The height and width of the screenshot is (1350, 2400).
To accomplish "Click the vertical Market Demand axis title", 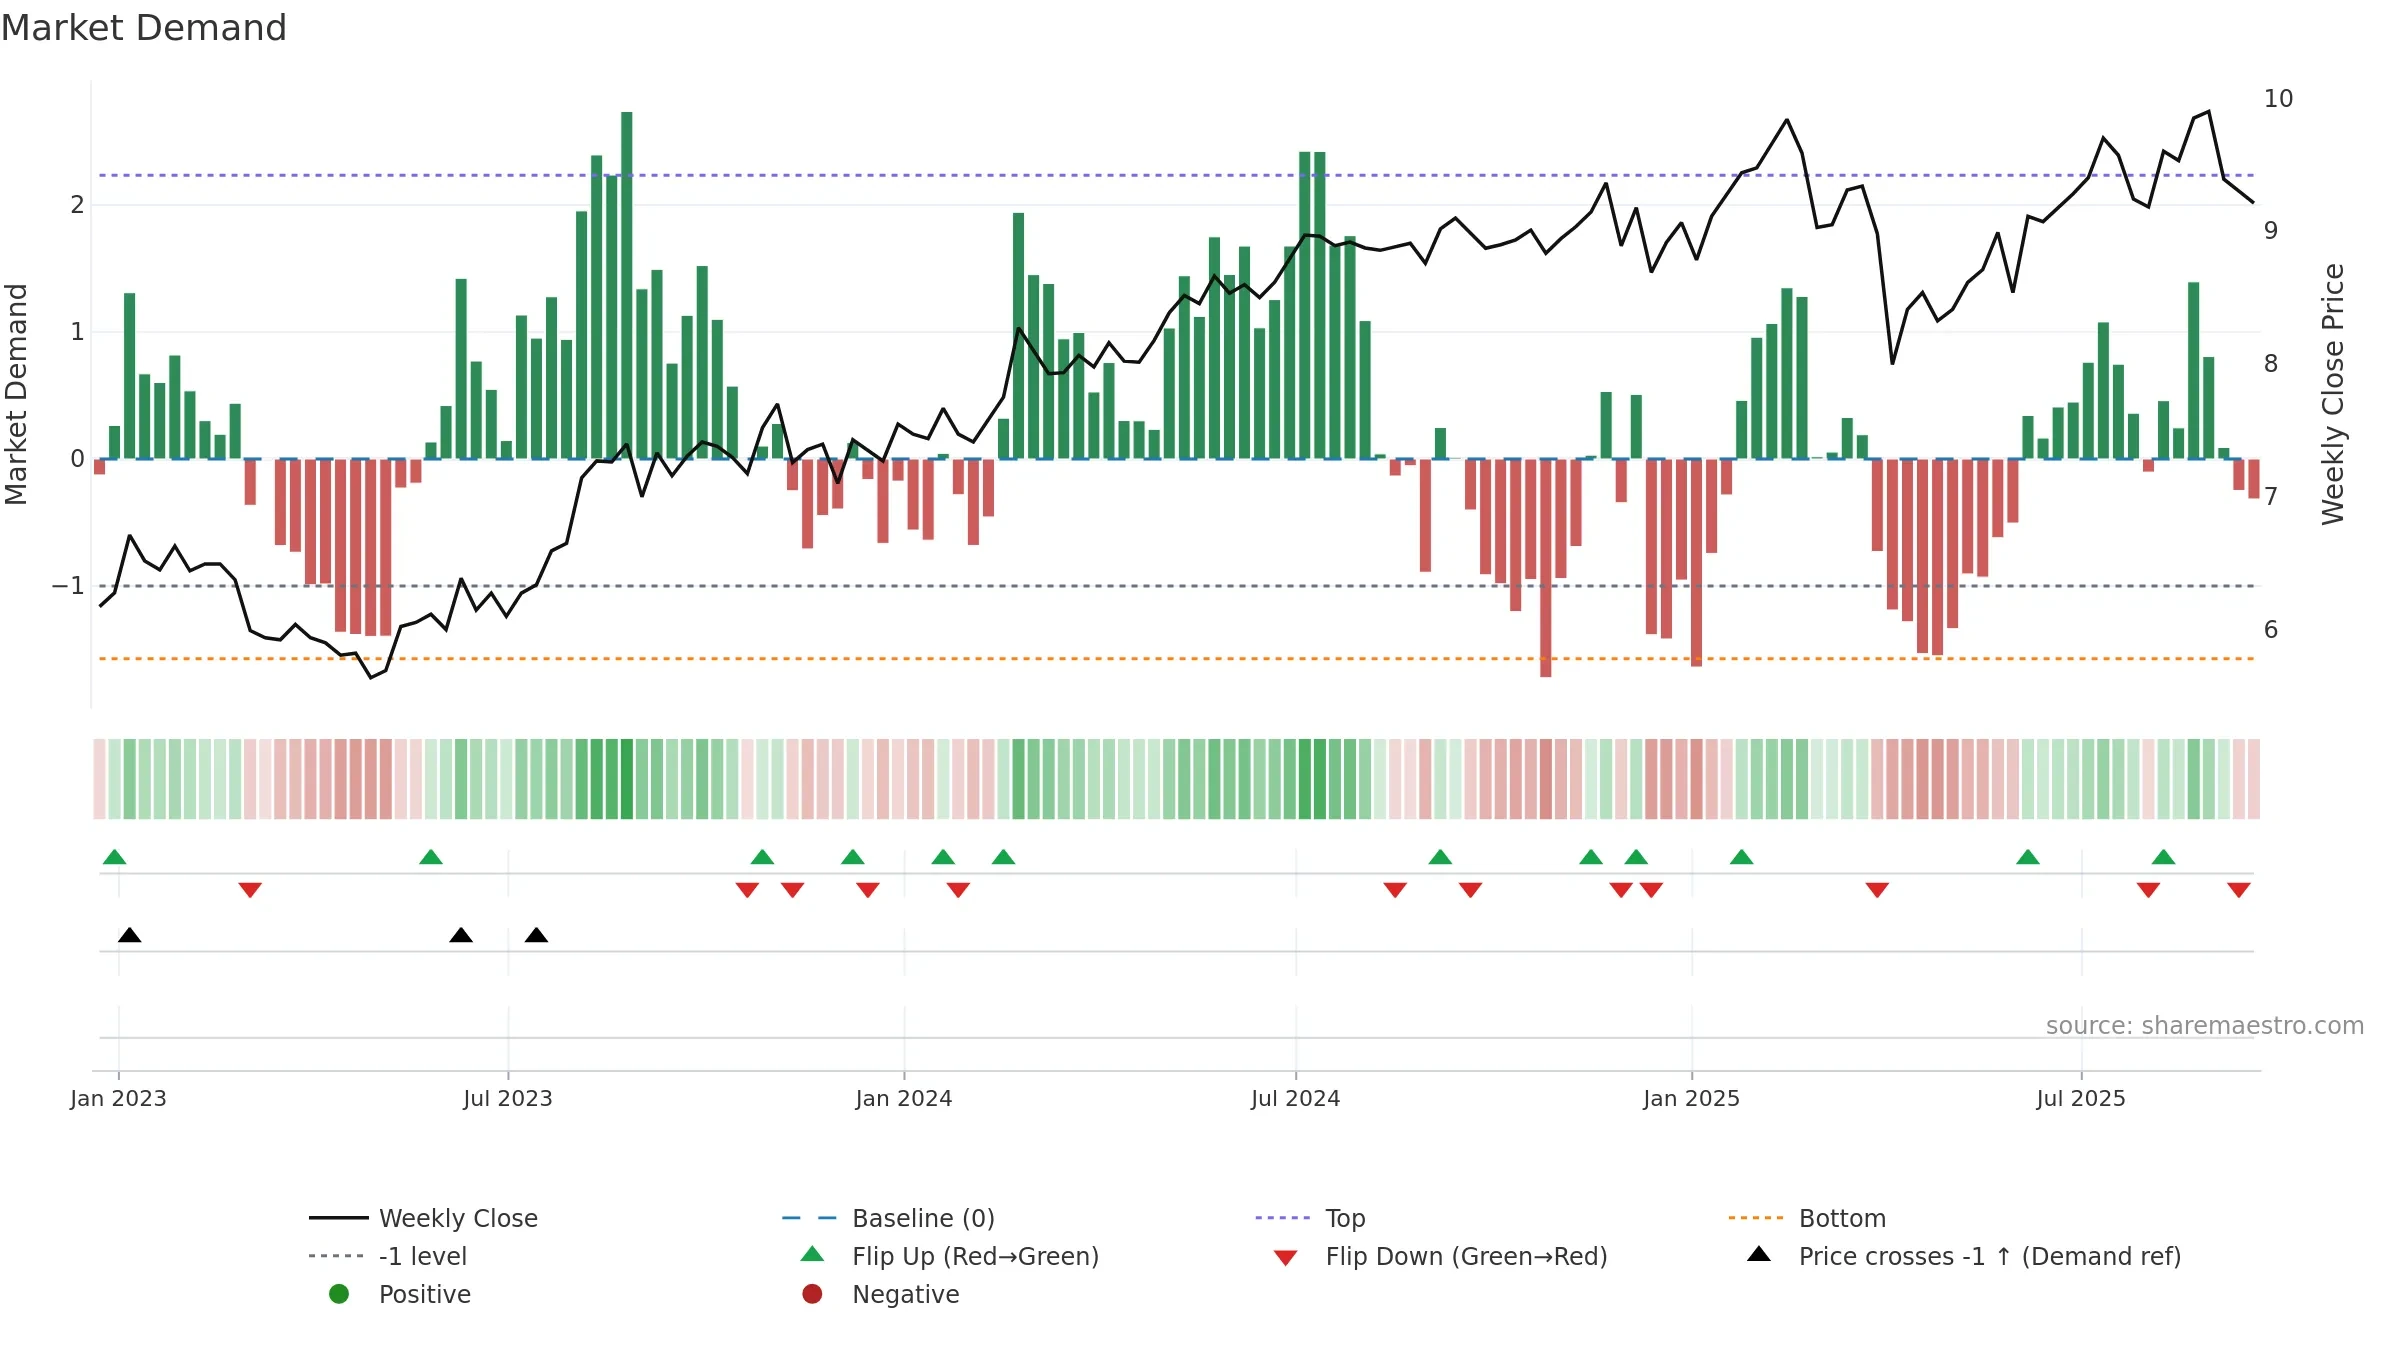I will click(16, 394).
